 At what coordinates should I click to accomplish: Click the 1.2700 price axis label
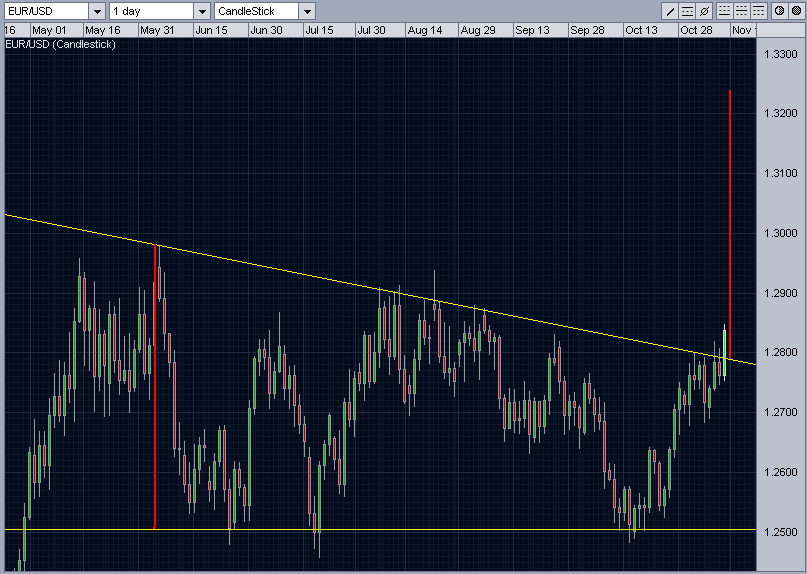pos(781,412)
